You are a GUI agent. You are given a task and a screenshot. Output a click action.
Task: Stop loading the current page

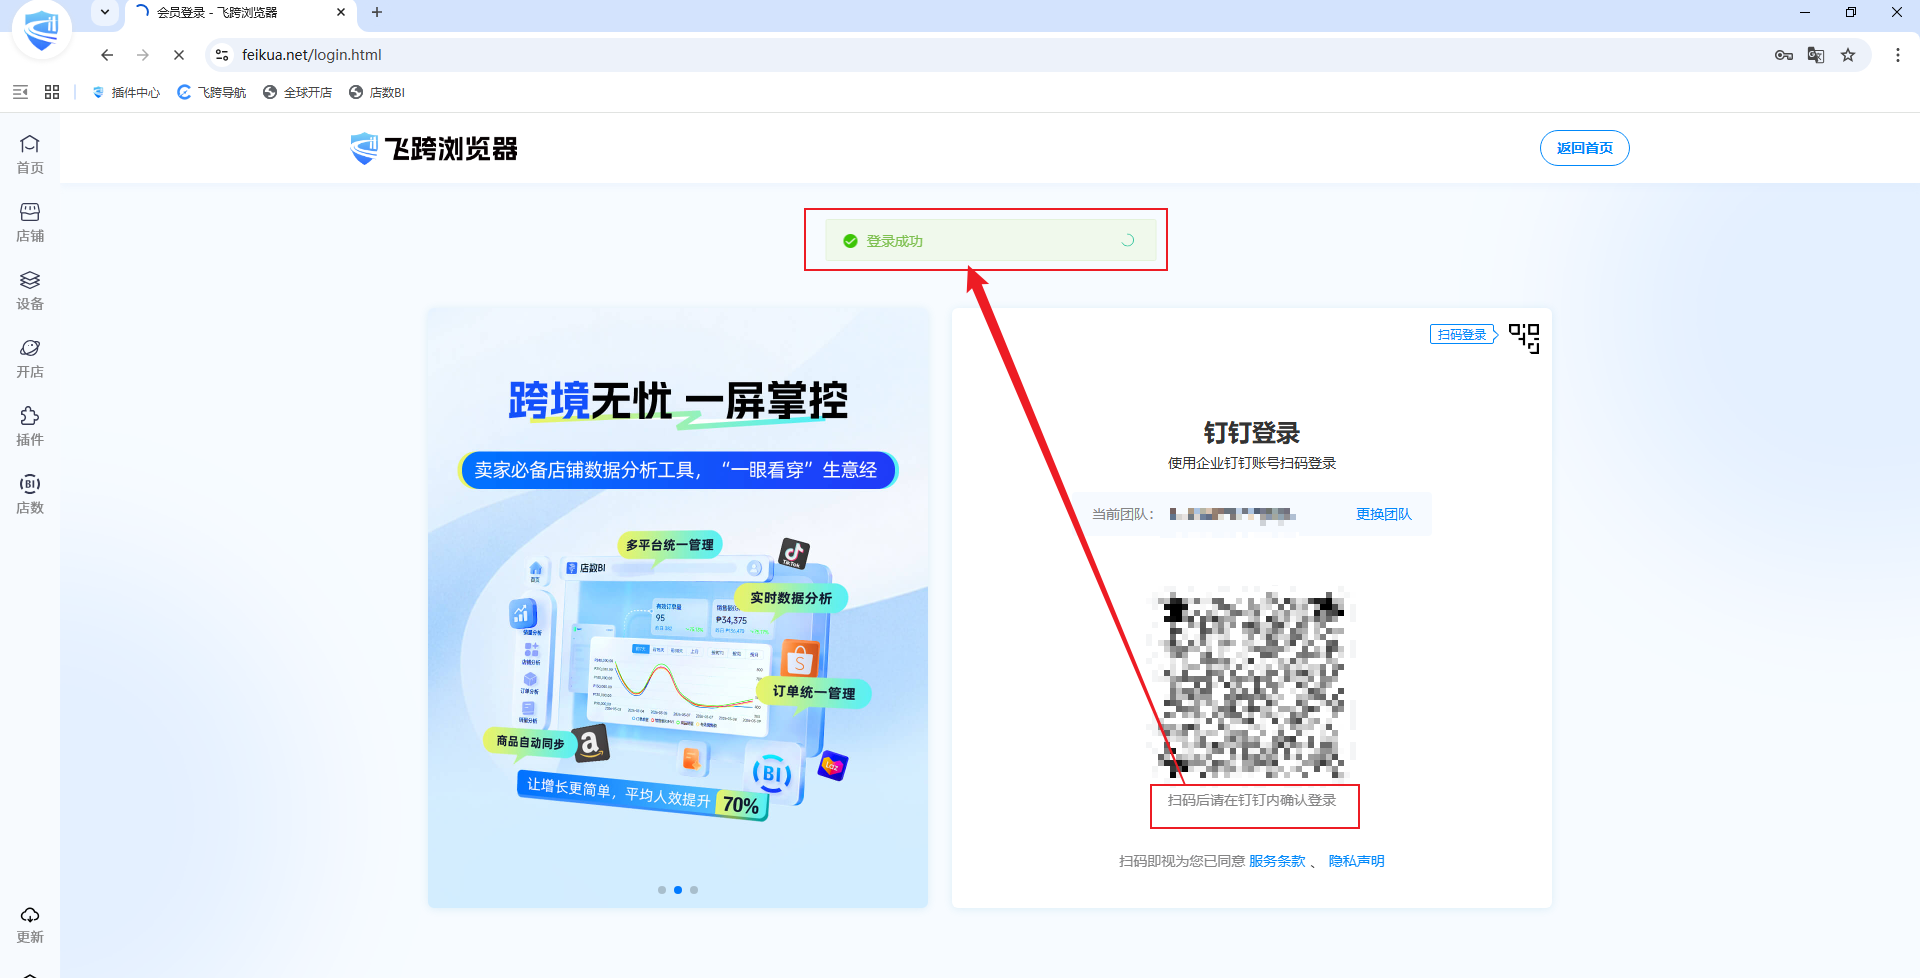[179, 55]
